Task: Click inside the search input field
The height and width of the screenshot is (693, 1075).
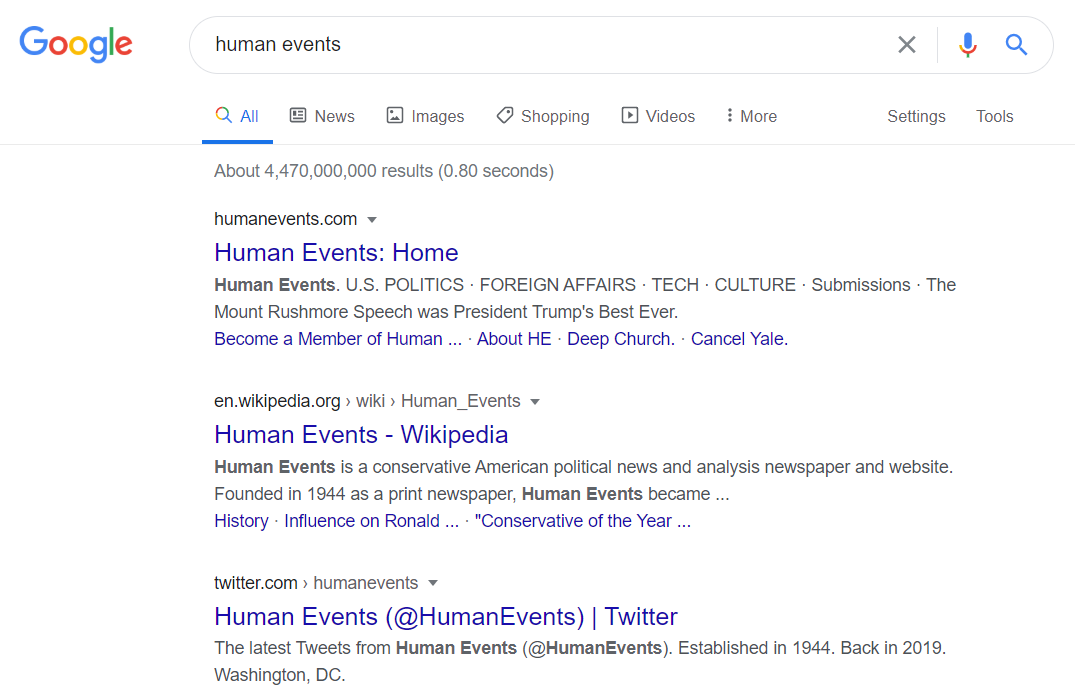Action: [542, 45]
